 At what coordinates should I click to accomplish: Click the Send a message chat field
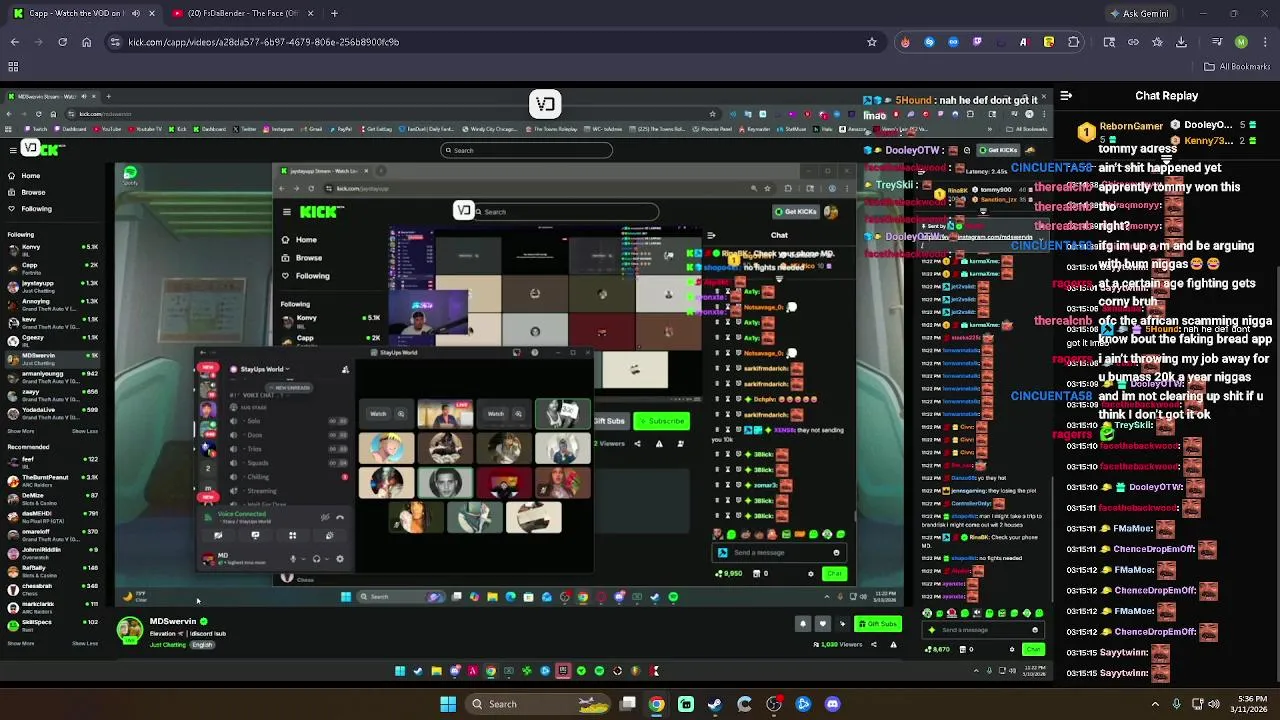pos(985,630)
